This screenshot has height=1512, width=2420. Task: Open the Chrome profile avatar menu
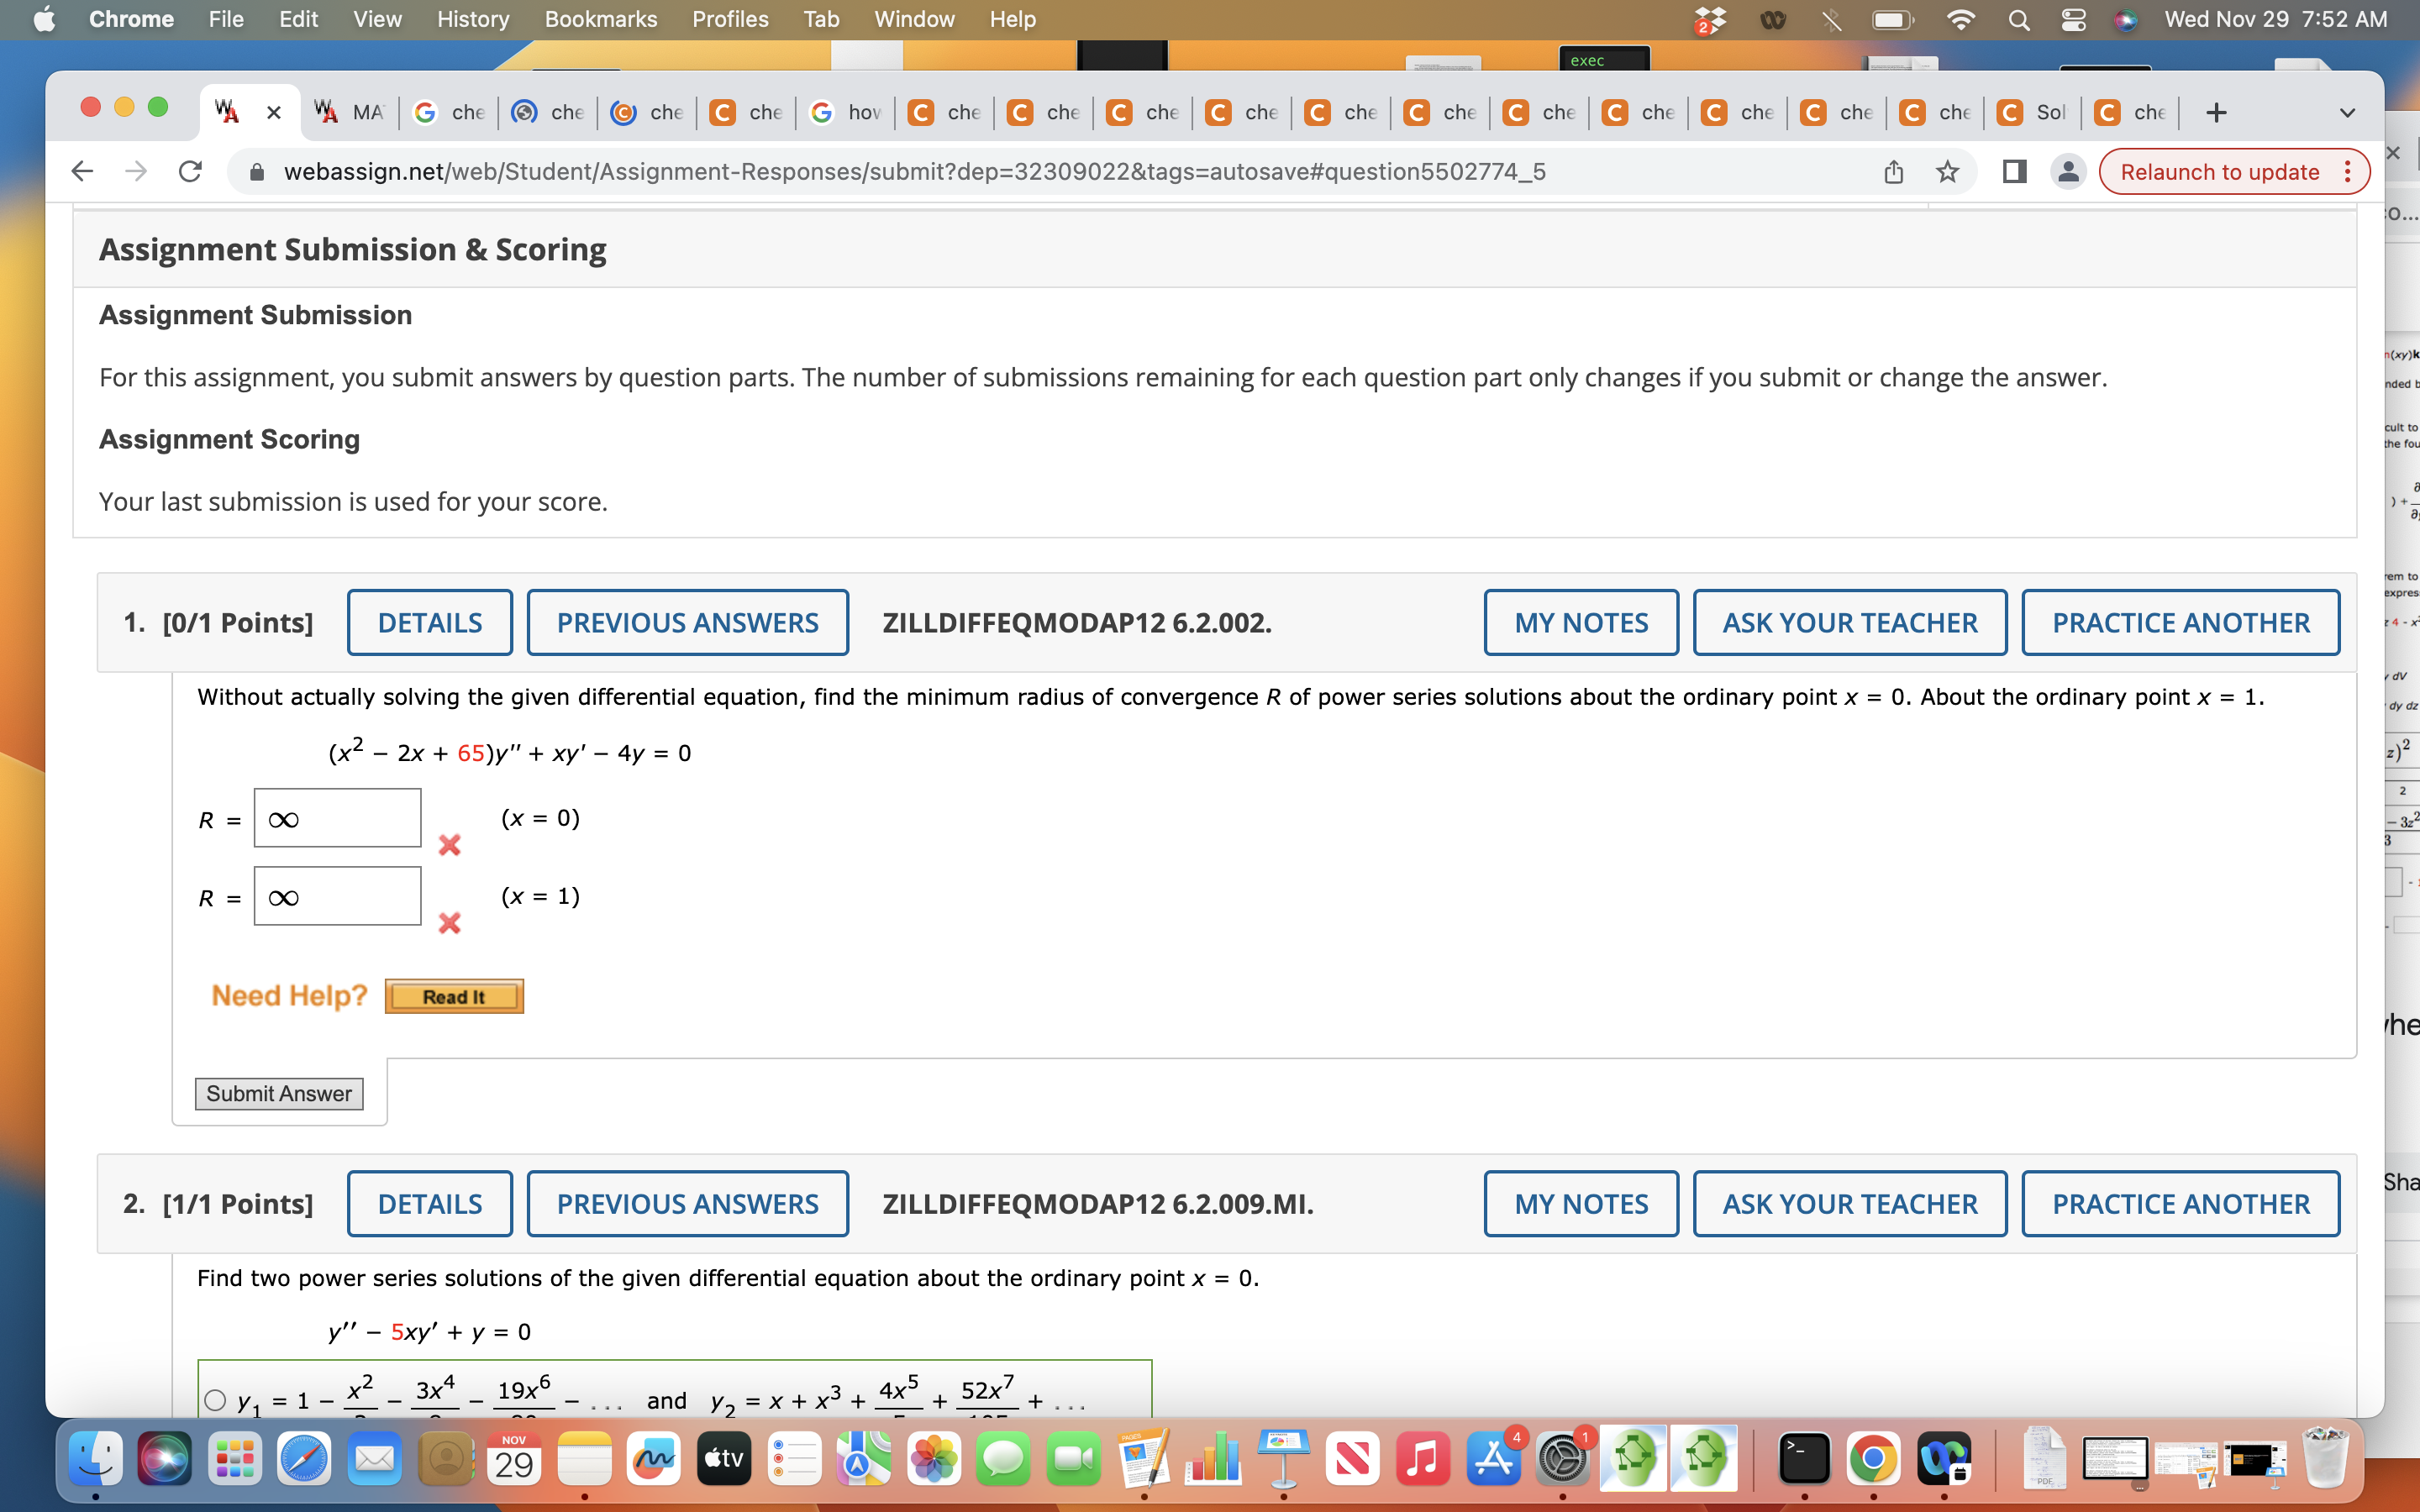pyautogui.click(x=2066, y=171)
